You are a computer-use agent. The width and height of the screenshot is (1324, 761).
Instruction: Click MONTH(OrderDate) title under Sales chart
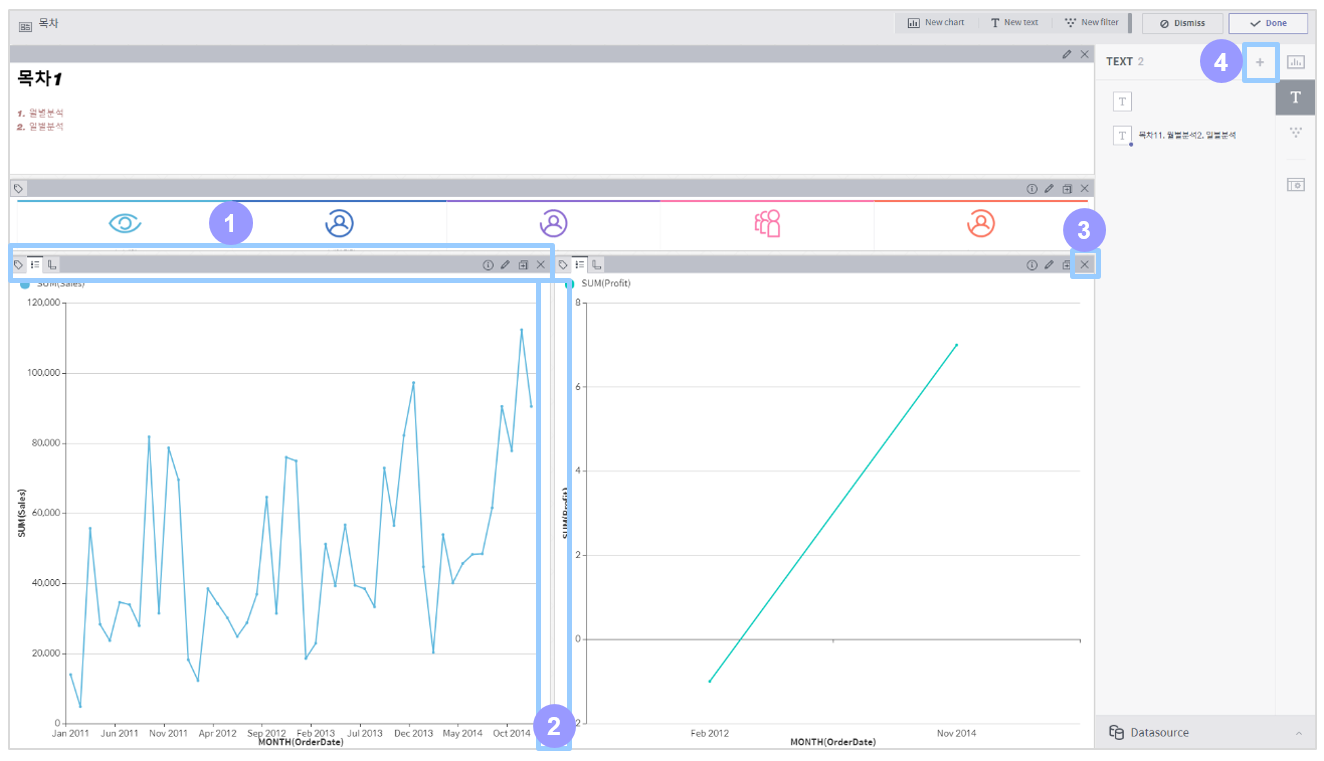(x=300, y=743)
